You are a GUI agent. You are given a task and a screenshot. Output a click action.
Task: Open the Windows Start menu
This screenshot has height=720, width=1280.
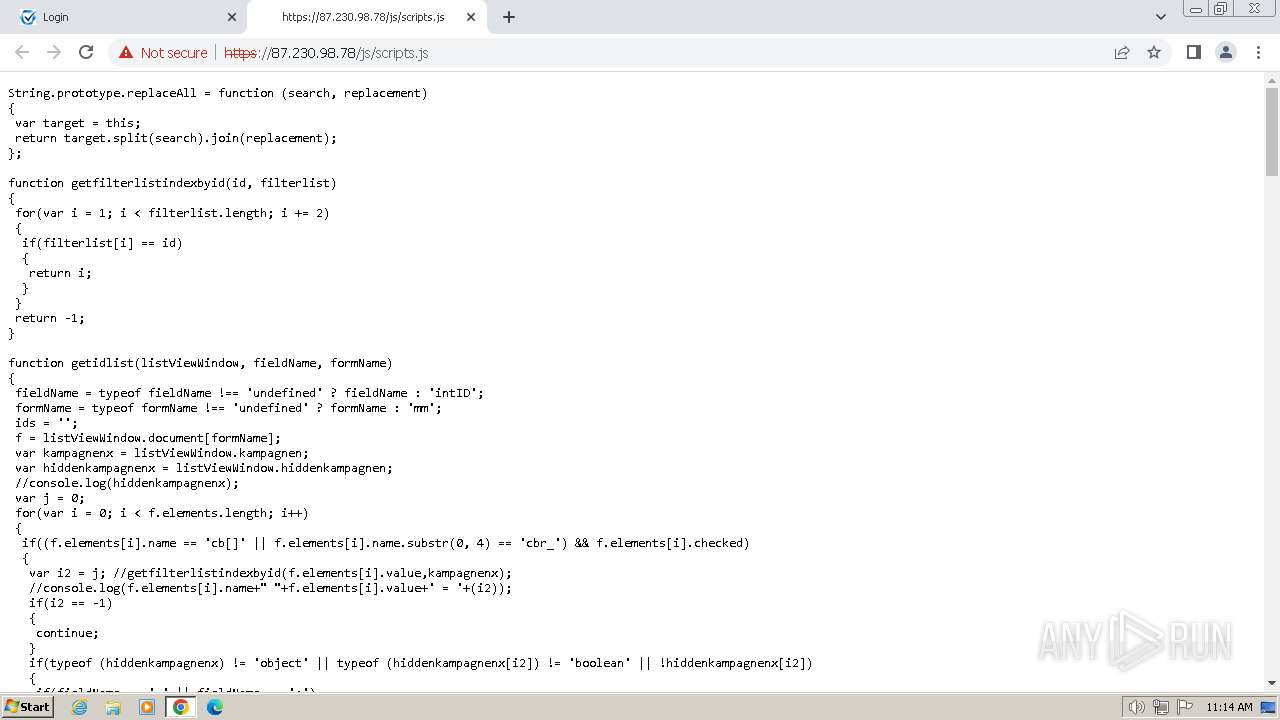point(28,706)
